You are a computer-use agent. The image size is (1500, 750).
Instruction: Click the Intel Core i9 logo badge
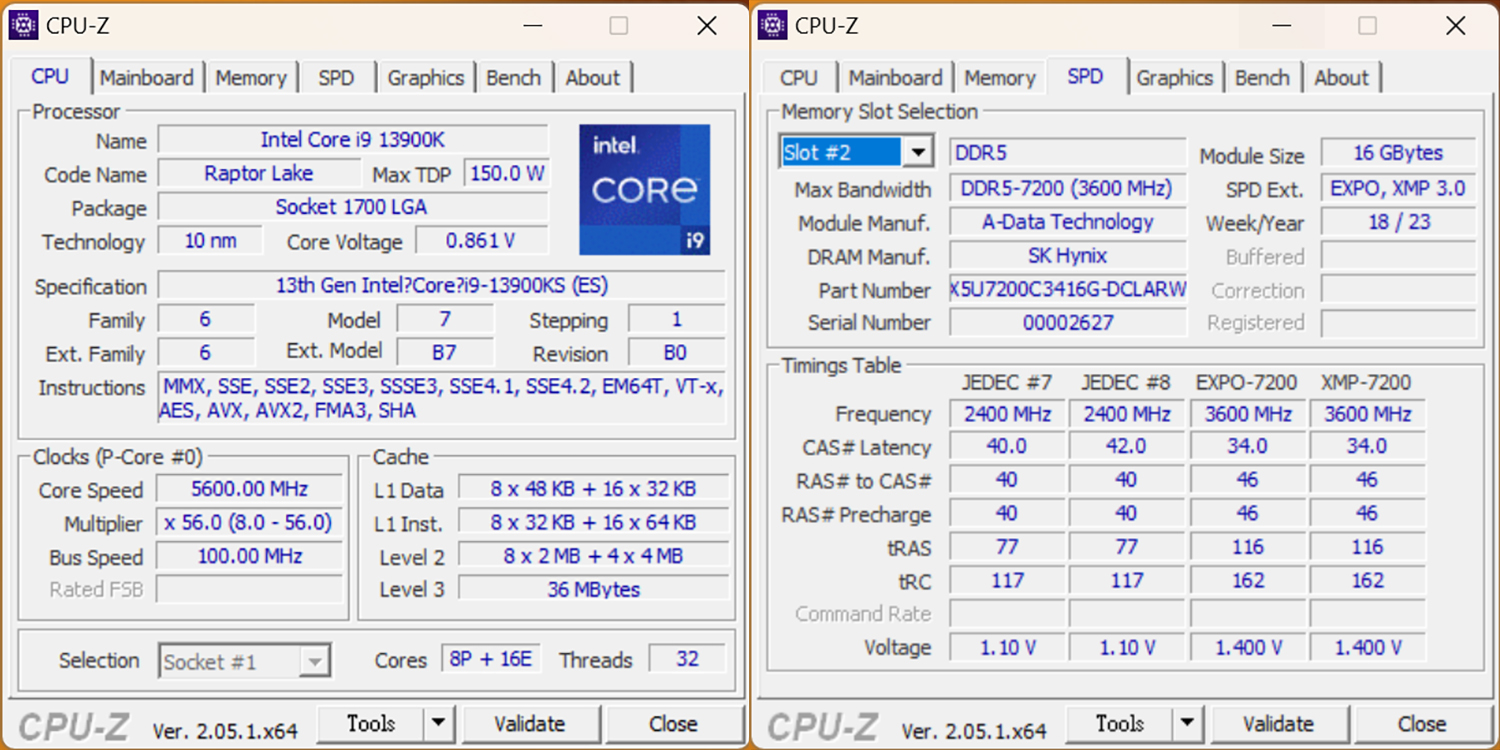(645, 189)
